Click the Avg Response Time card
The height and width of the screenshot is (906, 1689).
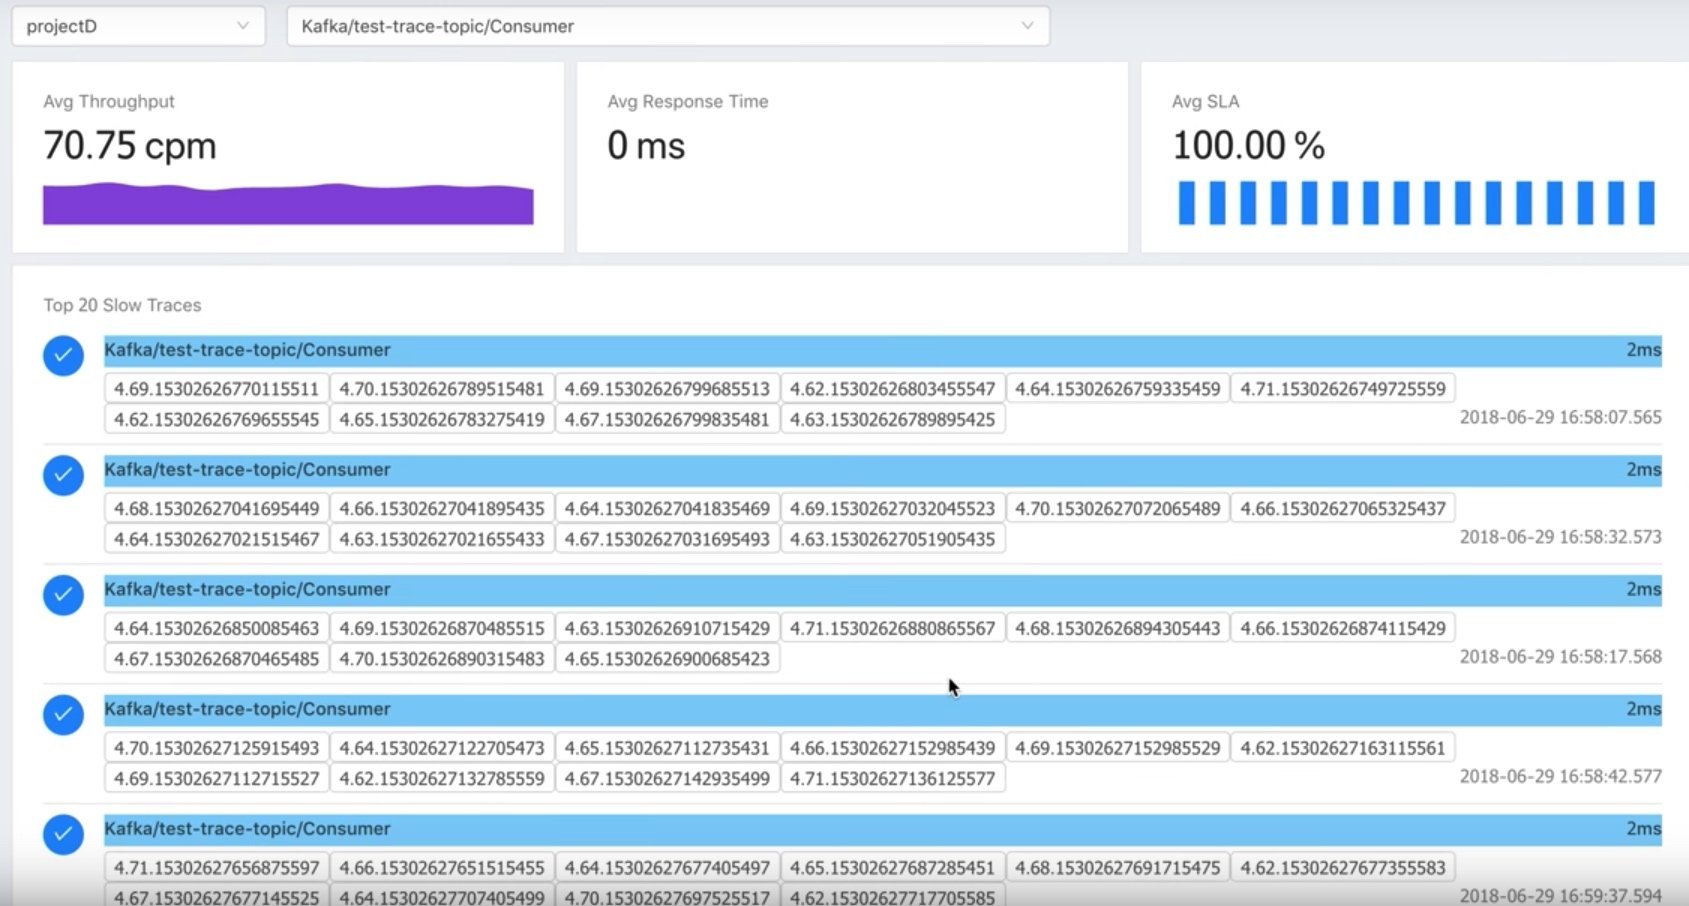[x=852, y=158]
